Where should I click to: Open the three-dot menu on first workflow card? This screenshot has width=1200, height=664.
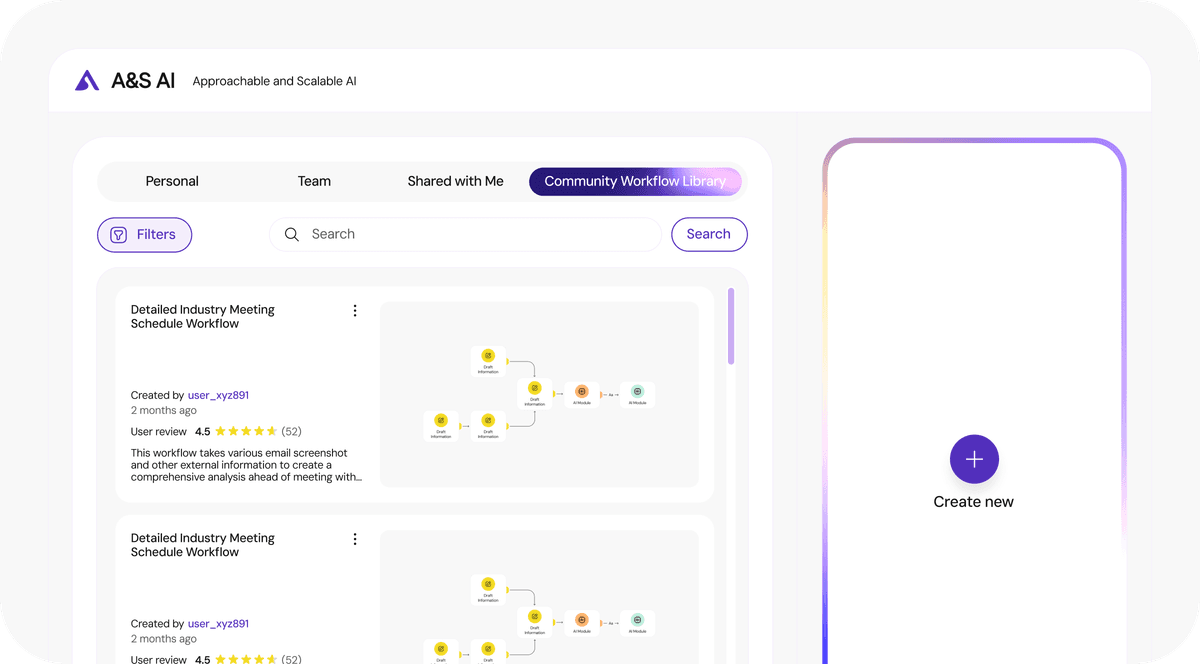[355, 310]
